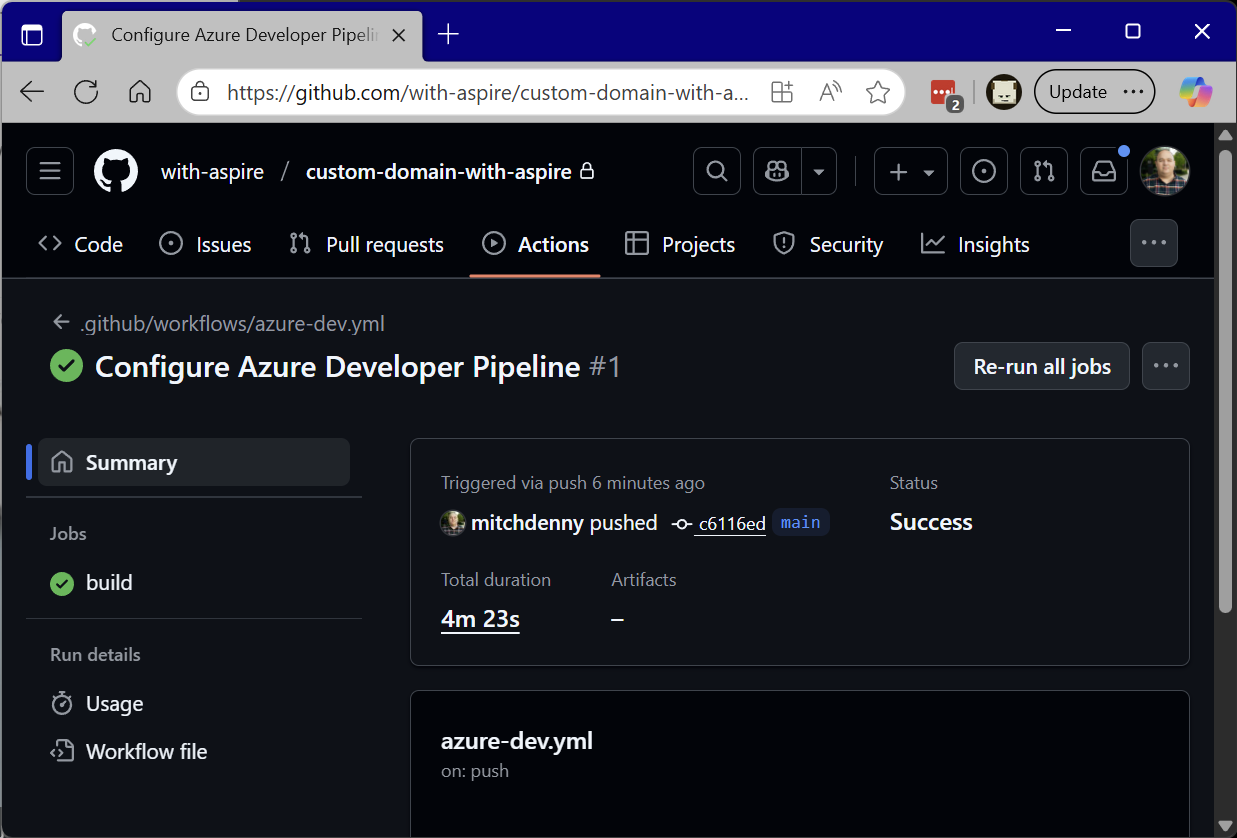Open the browser split screen icon

pos(782,92)
